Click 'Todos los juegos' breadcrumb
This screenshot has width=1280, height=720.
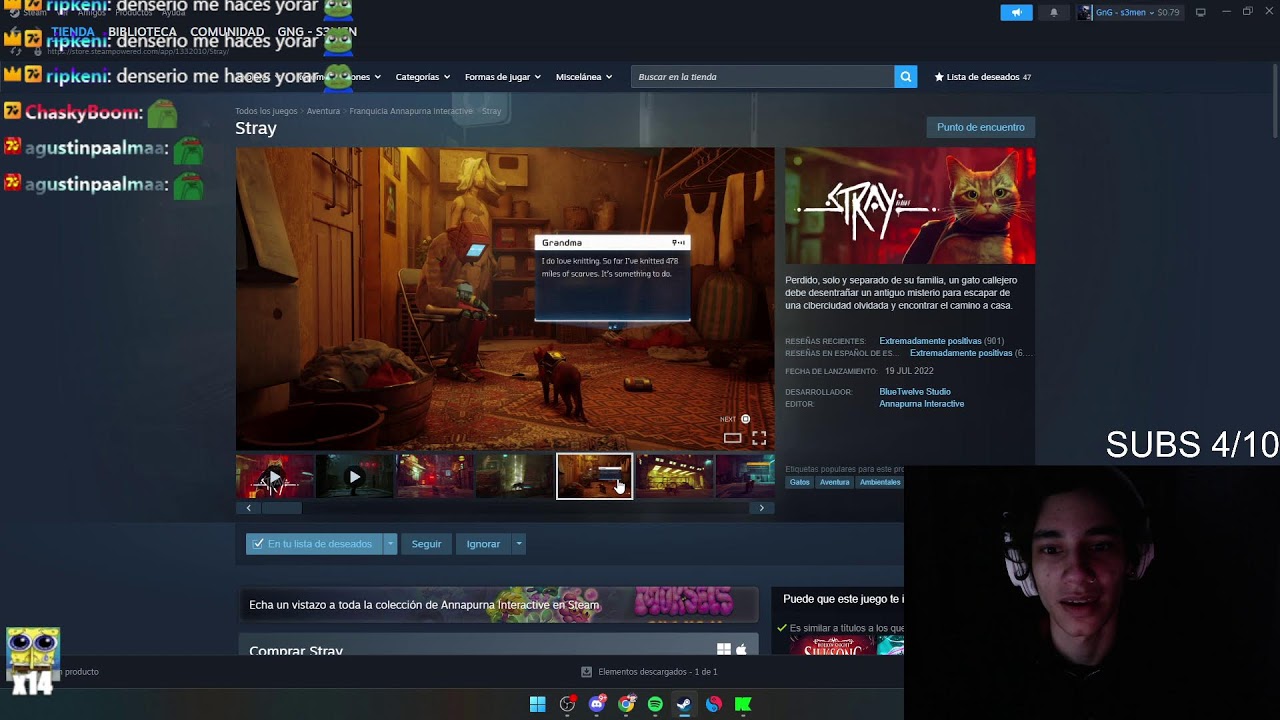coord(266,111)
